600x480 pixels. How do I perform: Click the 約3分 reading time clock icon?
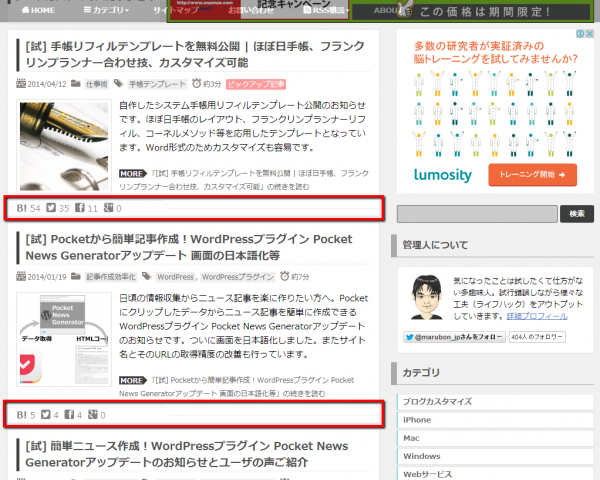(x=196, y=83)
